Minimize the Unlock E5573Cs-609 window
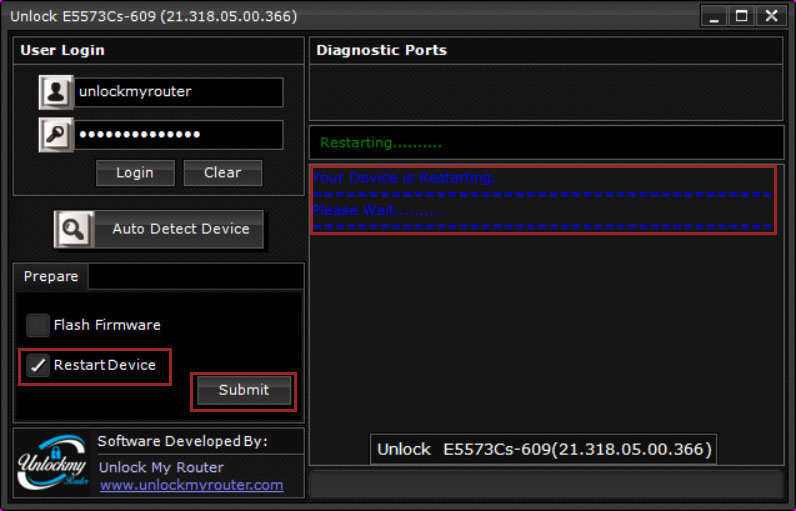The image size is (796, 511). click(x=714, y=16)
